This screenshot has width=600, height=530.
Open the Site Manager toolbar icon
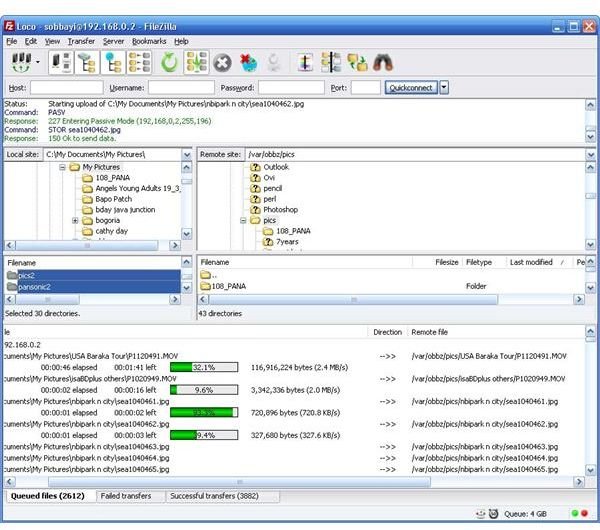tap(21, 62)
